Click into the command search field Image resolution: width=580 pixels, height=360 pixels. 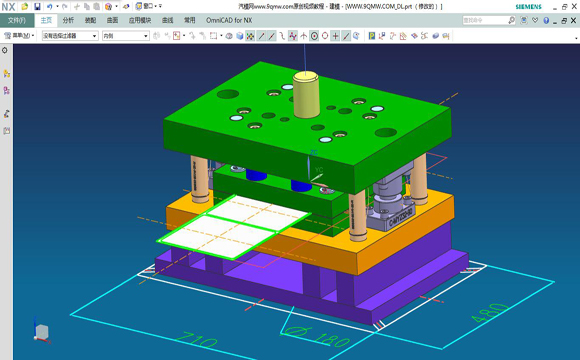pos(485,20)
